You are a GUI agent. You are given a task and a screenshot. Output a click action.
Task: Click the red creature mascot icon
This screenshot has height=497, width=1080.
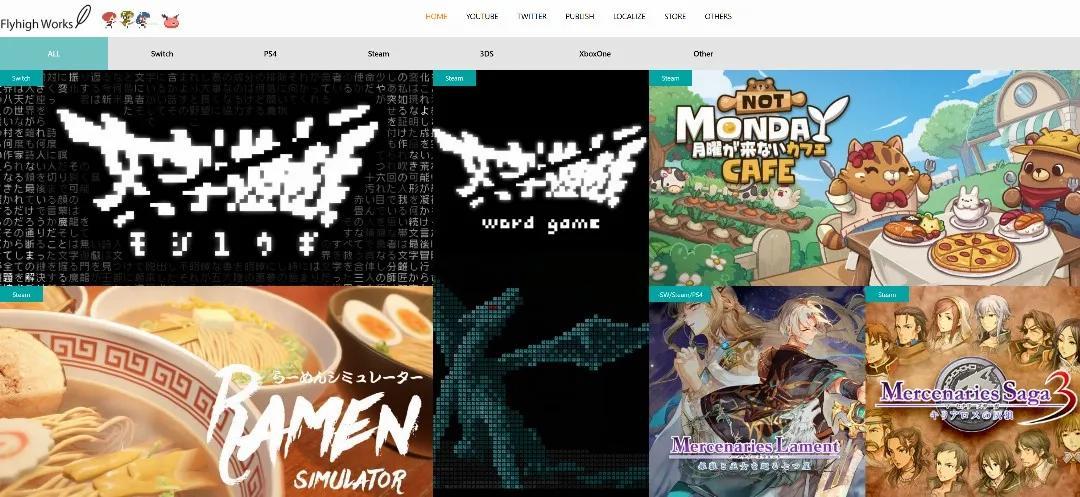click(171, 17)
